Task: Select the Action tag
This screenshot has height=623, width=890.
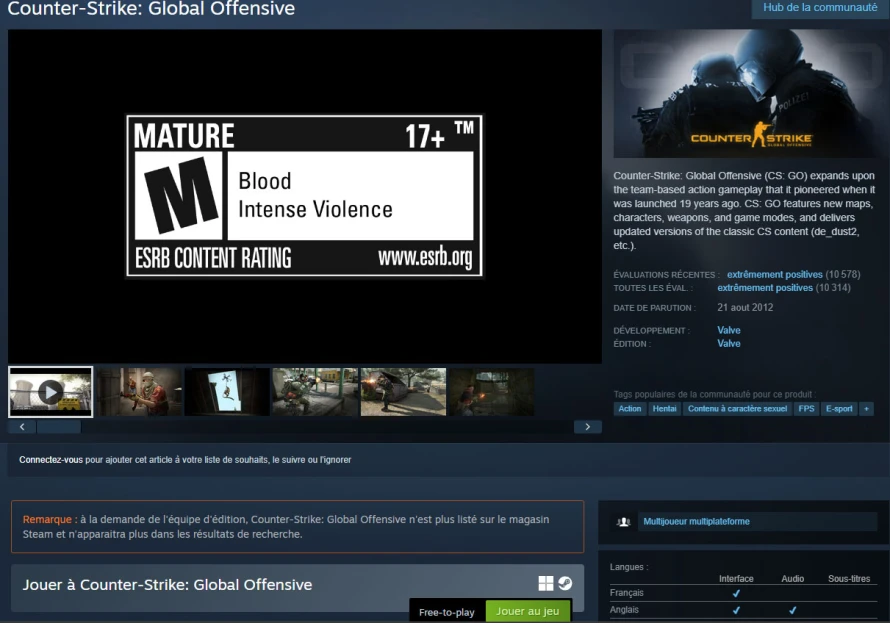Action: click(629, 409)
